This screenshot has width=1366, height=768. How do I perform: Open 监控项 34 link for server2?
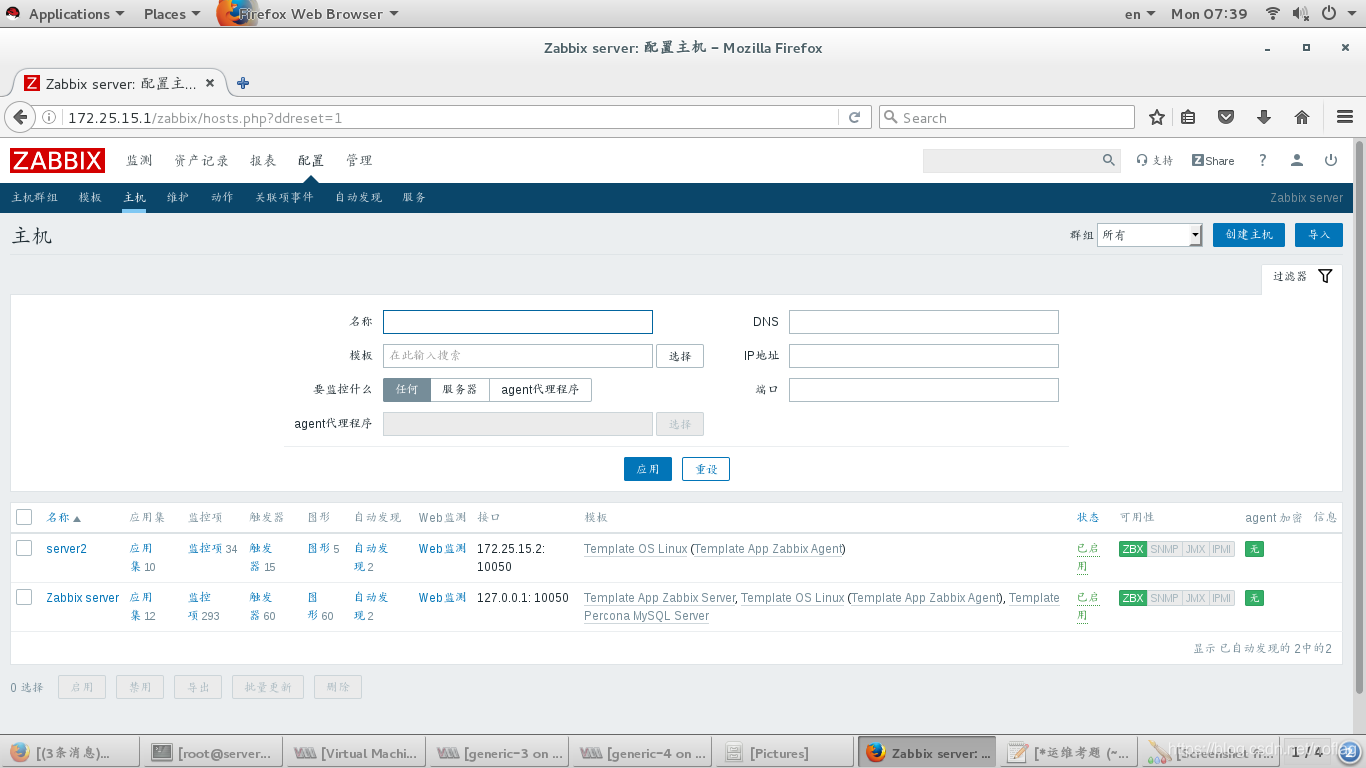pos(213,549)
